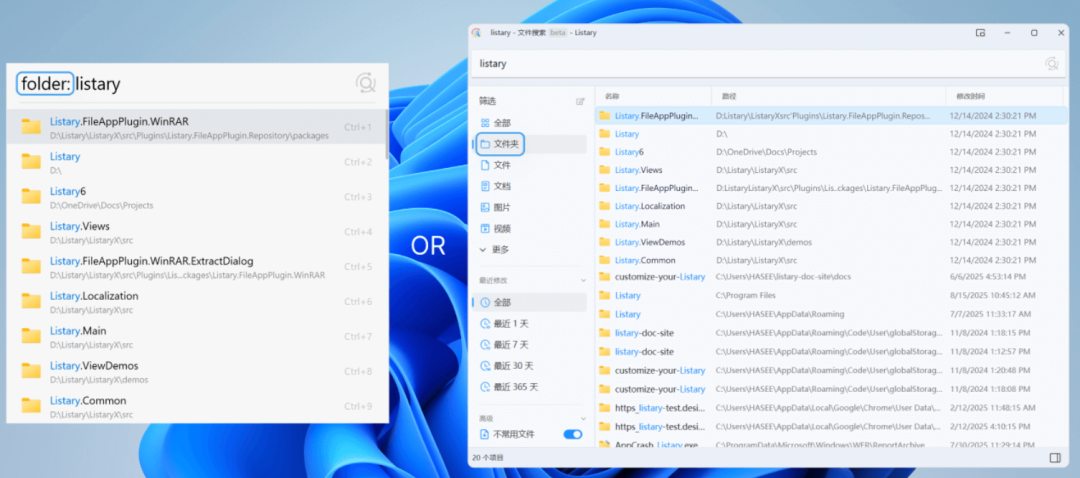Select the 文档 filter in the sidebar
1080x478 pixels.
click(x=530, y=186)
